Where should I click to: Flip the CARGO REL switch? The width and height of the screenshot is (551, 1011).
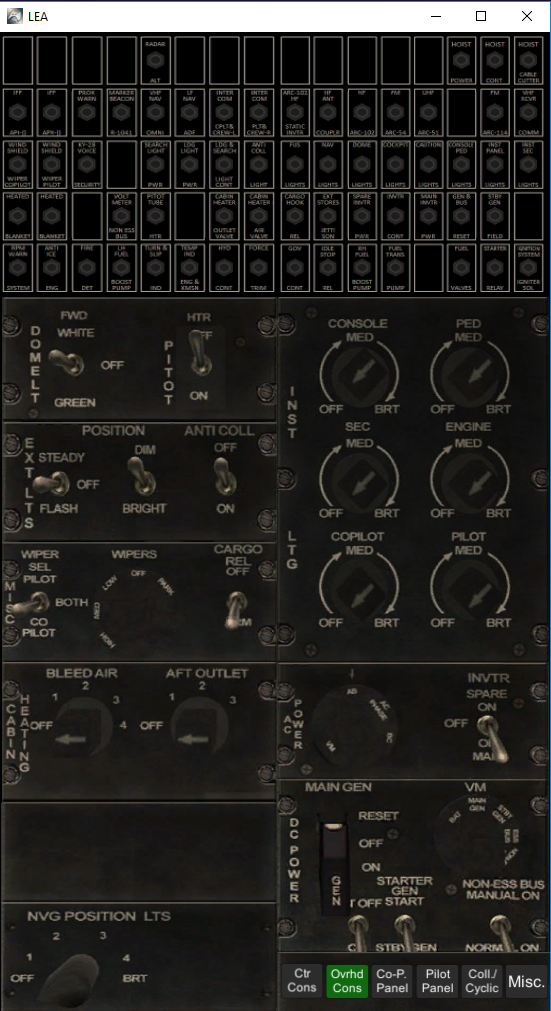pos(236,610)
